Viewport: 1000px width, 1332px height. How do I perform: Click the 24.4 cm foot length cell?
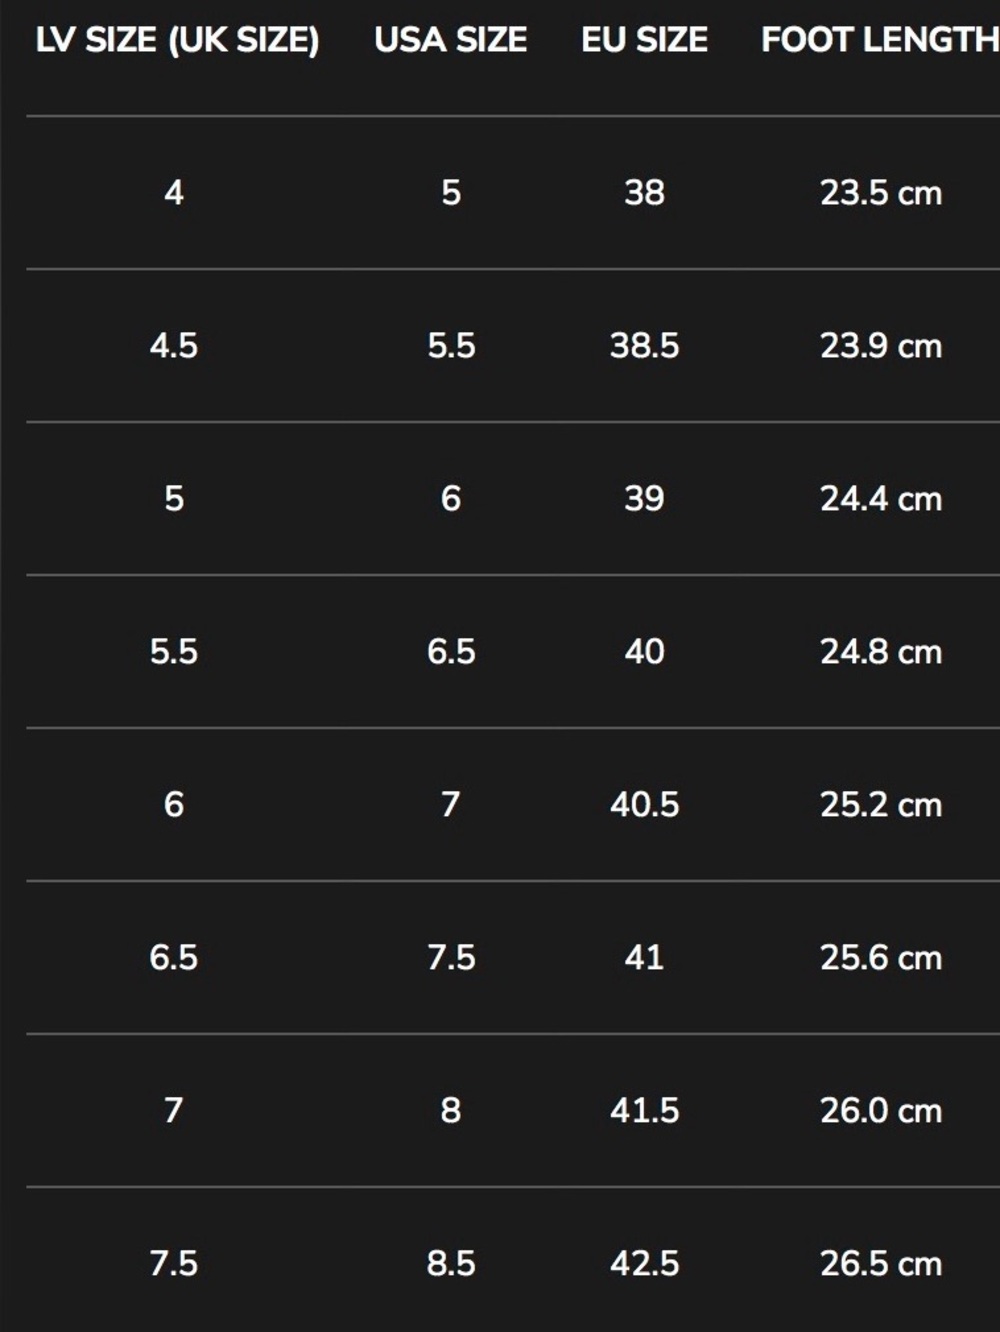point(881,498)
